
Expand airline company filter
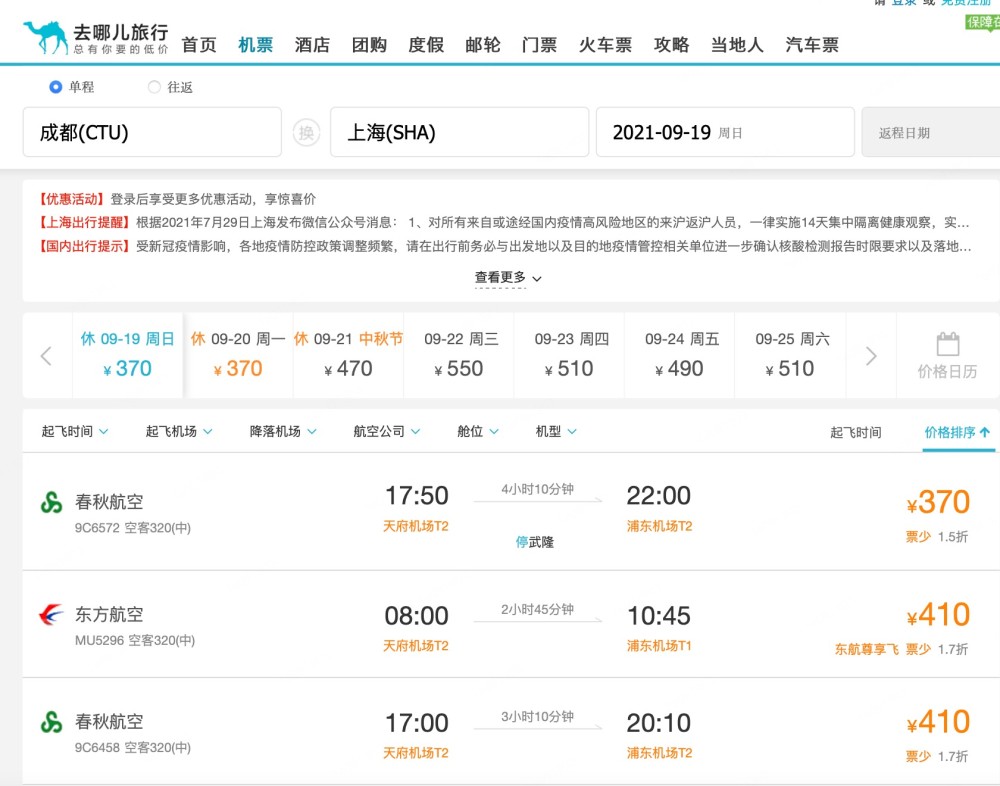click(x=386, y=431)
